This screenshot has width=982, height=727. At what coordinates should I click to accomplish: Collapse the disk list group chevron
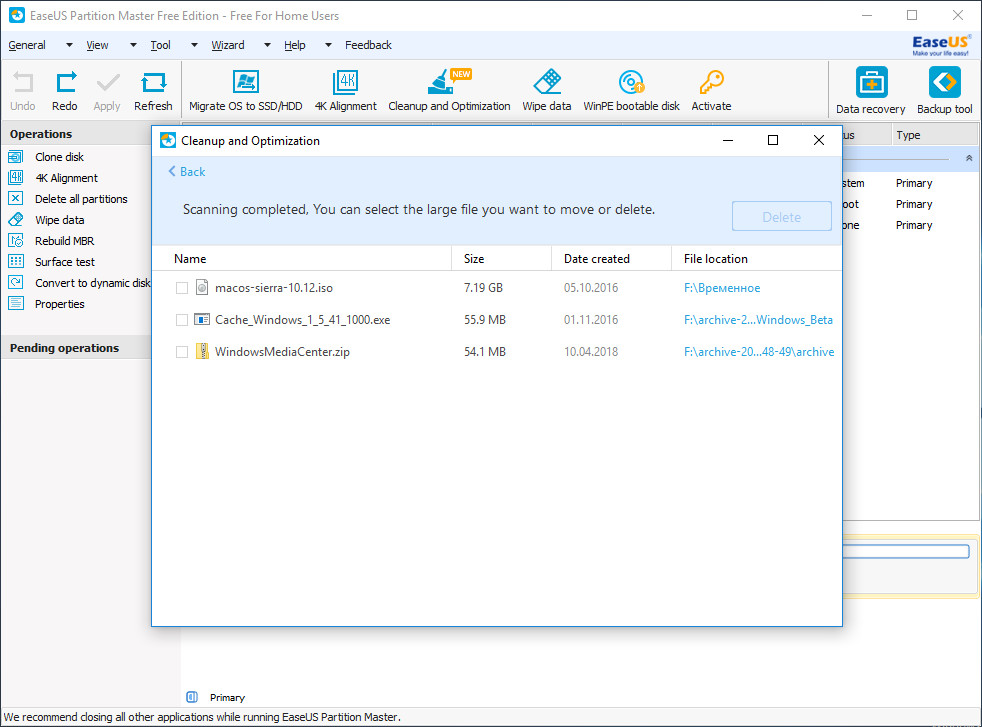click(969, 158)
